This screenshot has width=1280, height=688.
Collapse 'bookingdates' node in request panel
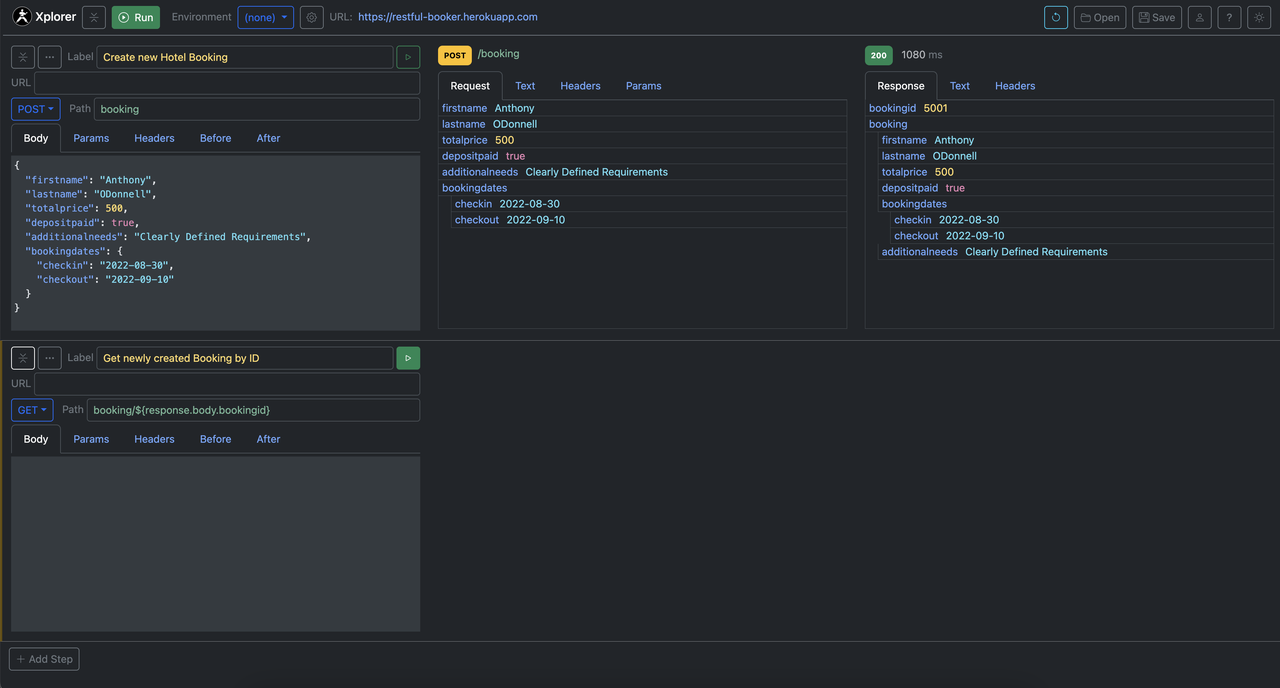tap(474, 188)
